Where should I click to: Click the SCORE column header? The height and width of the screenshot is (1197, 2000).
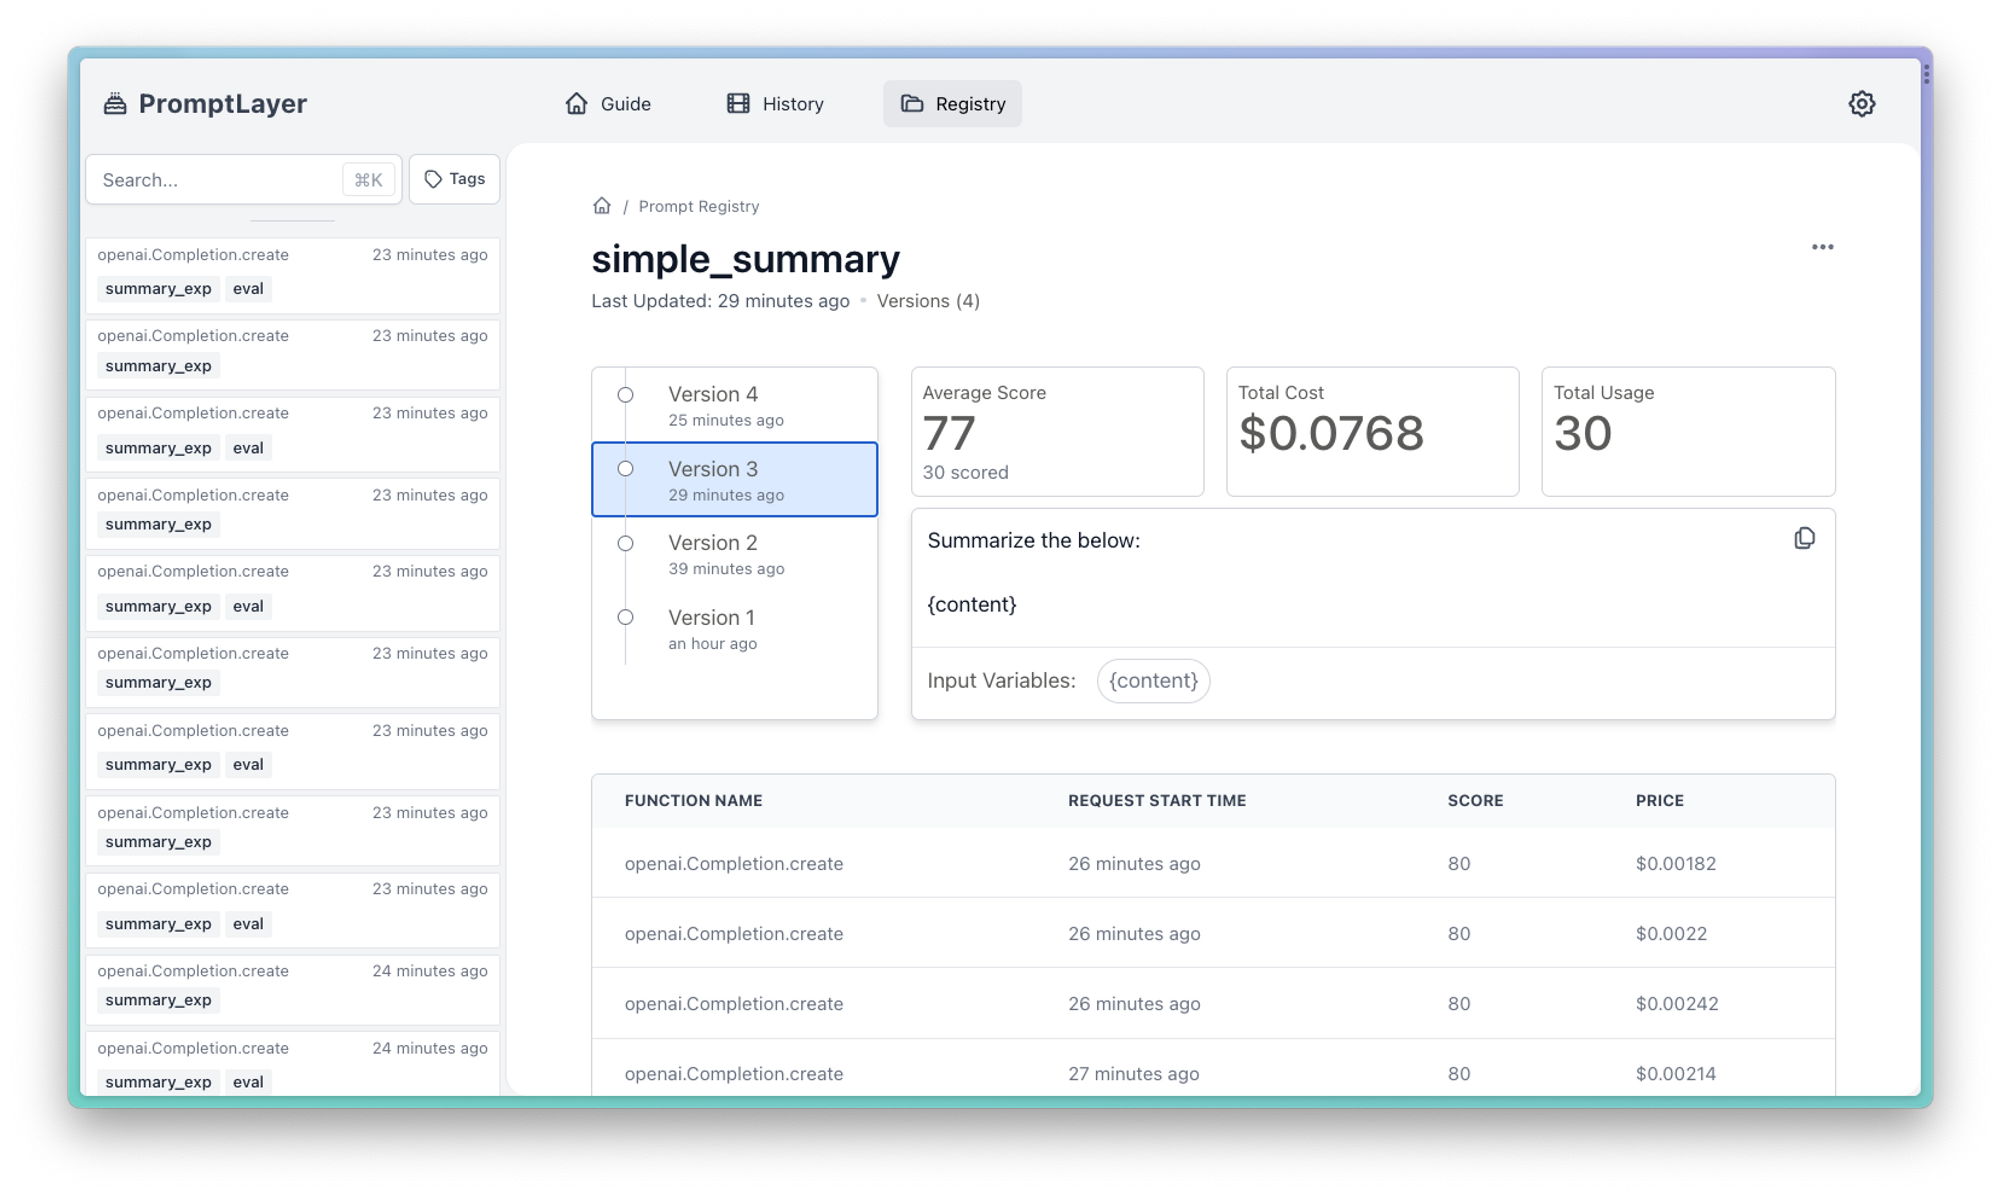tap(1475, 801)
